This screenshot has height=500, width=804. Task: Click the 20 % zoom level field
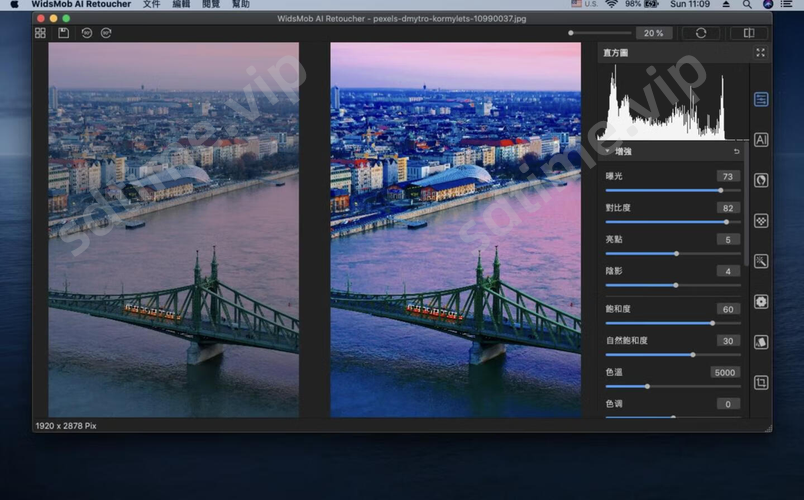(654, 33)
